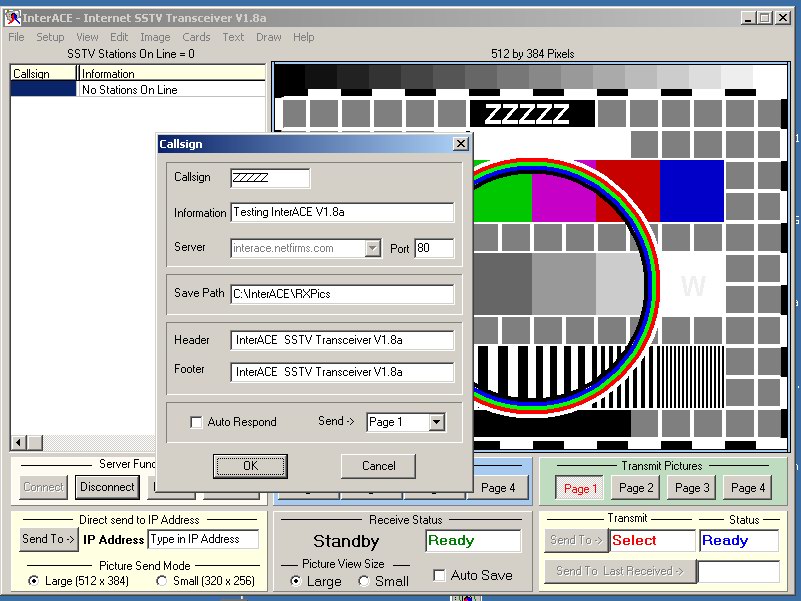Click Cancel in Callsign dialog
Screen dimensions: 801x601
pyautogui.click(x=379, y=466)
